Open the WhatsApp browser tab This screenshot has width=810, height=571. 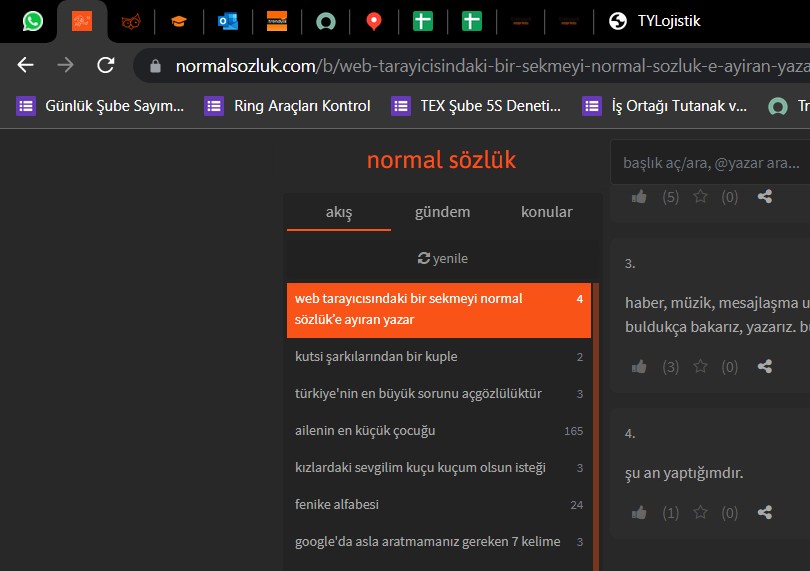pos(33,21)
